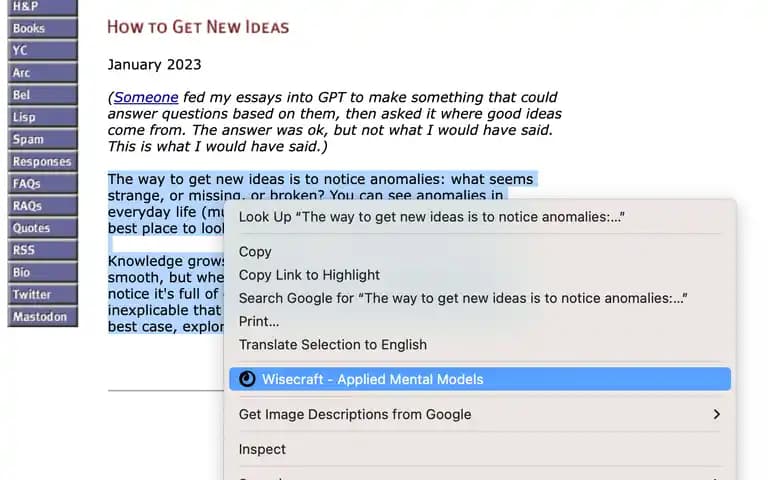Click highlighted text 'notice anomalies: what seems'

tap(429, 179)
